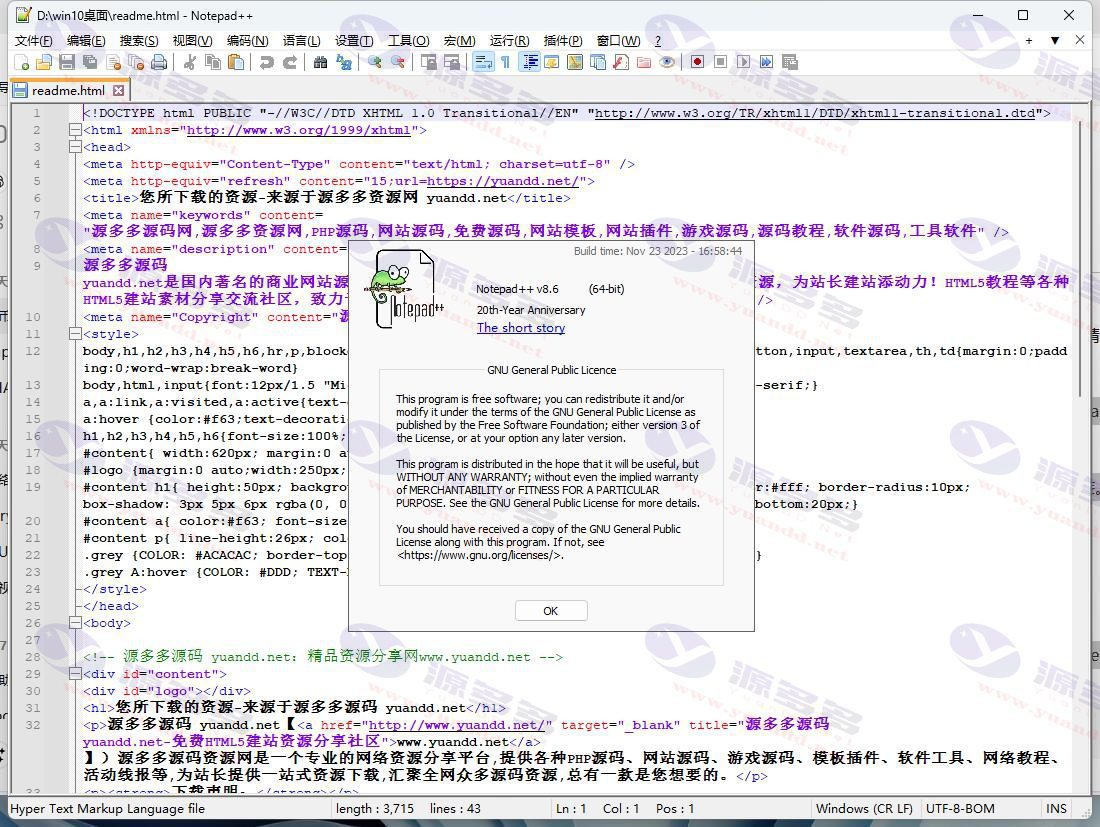Open the Replace dialog icon
The height and width of the screenshot is (827, 1100).
coord(344,62)
